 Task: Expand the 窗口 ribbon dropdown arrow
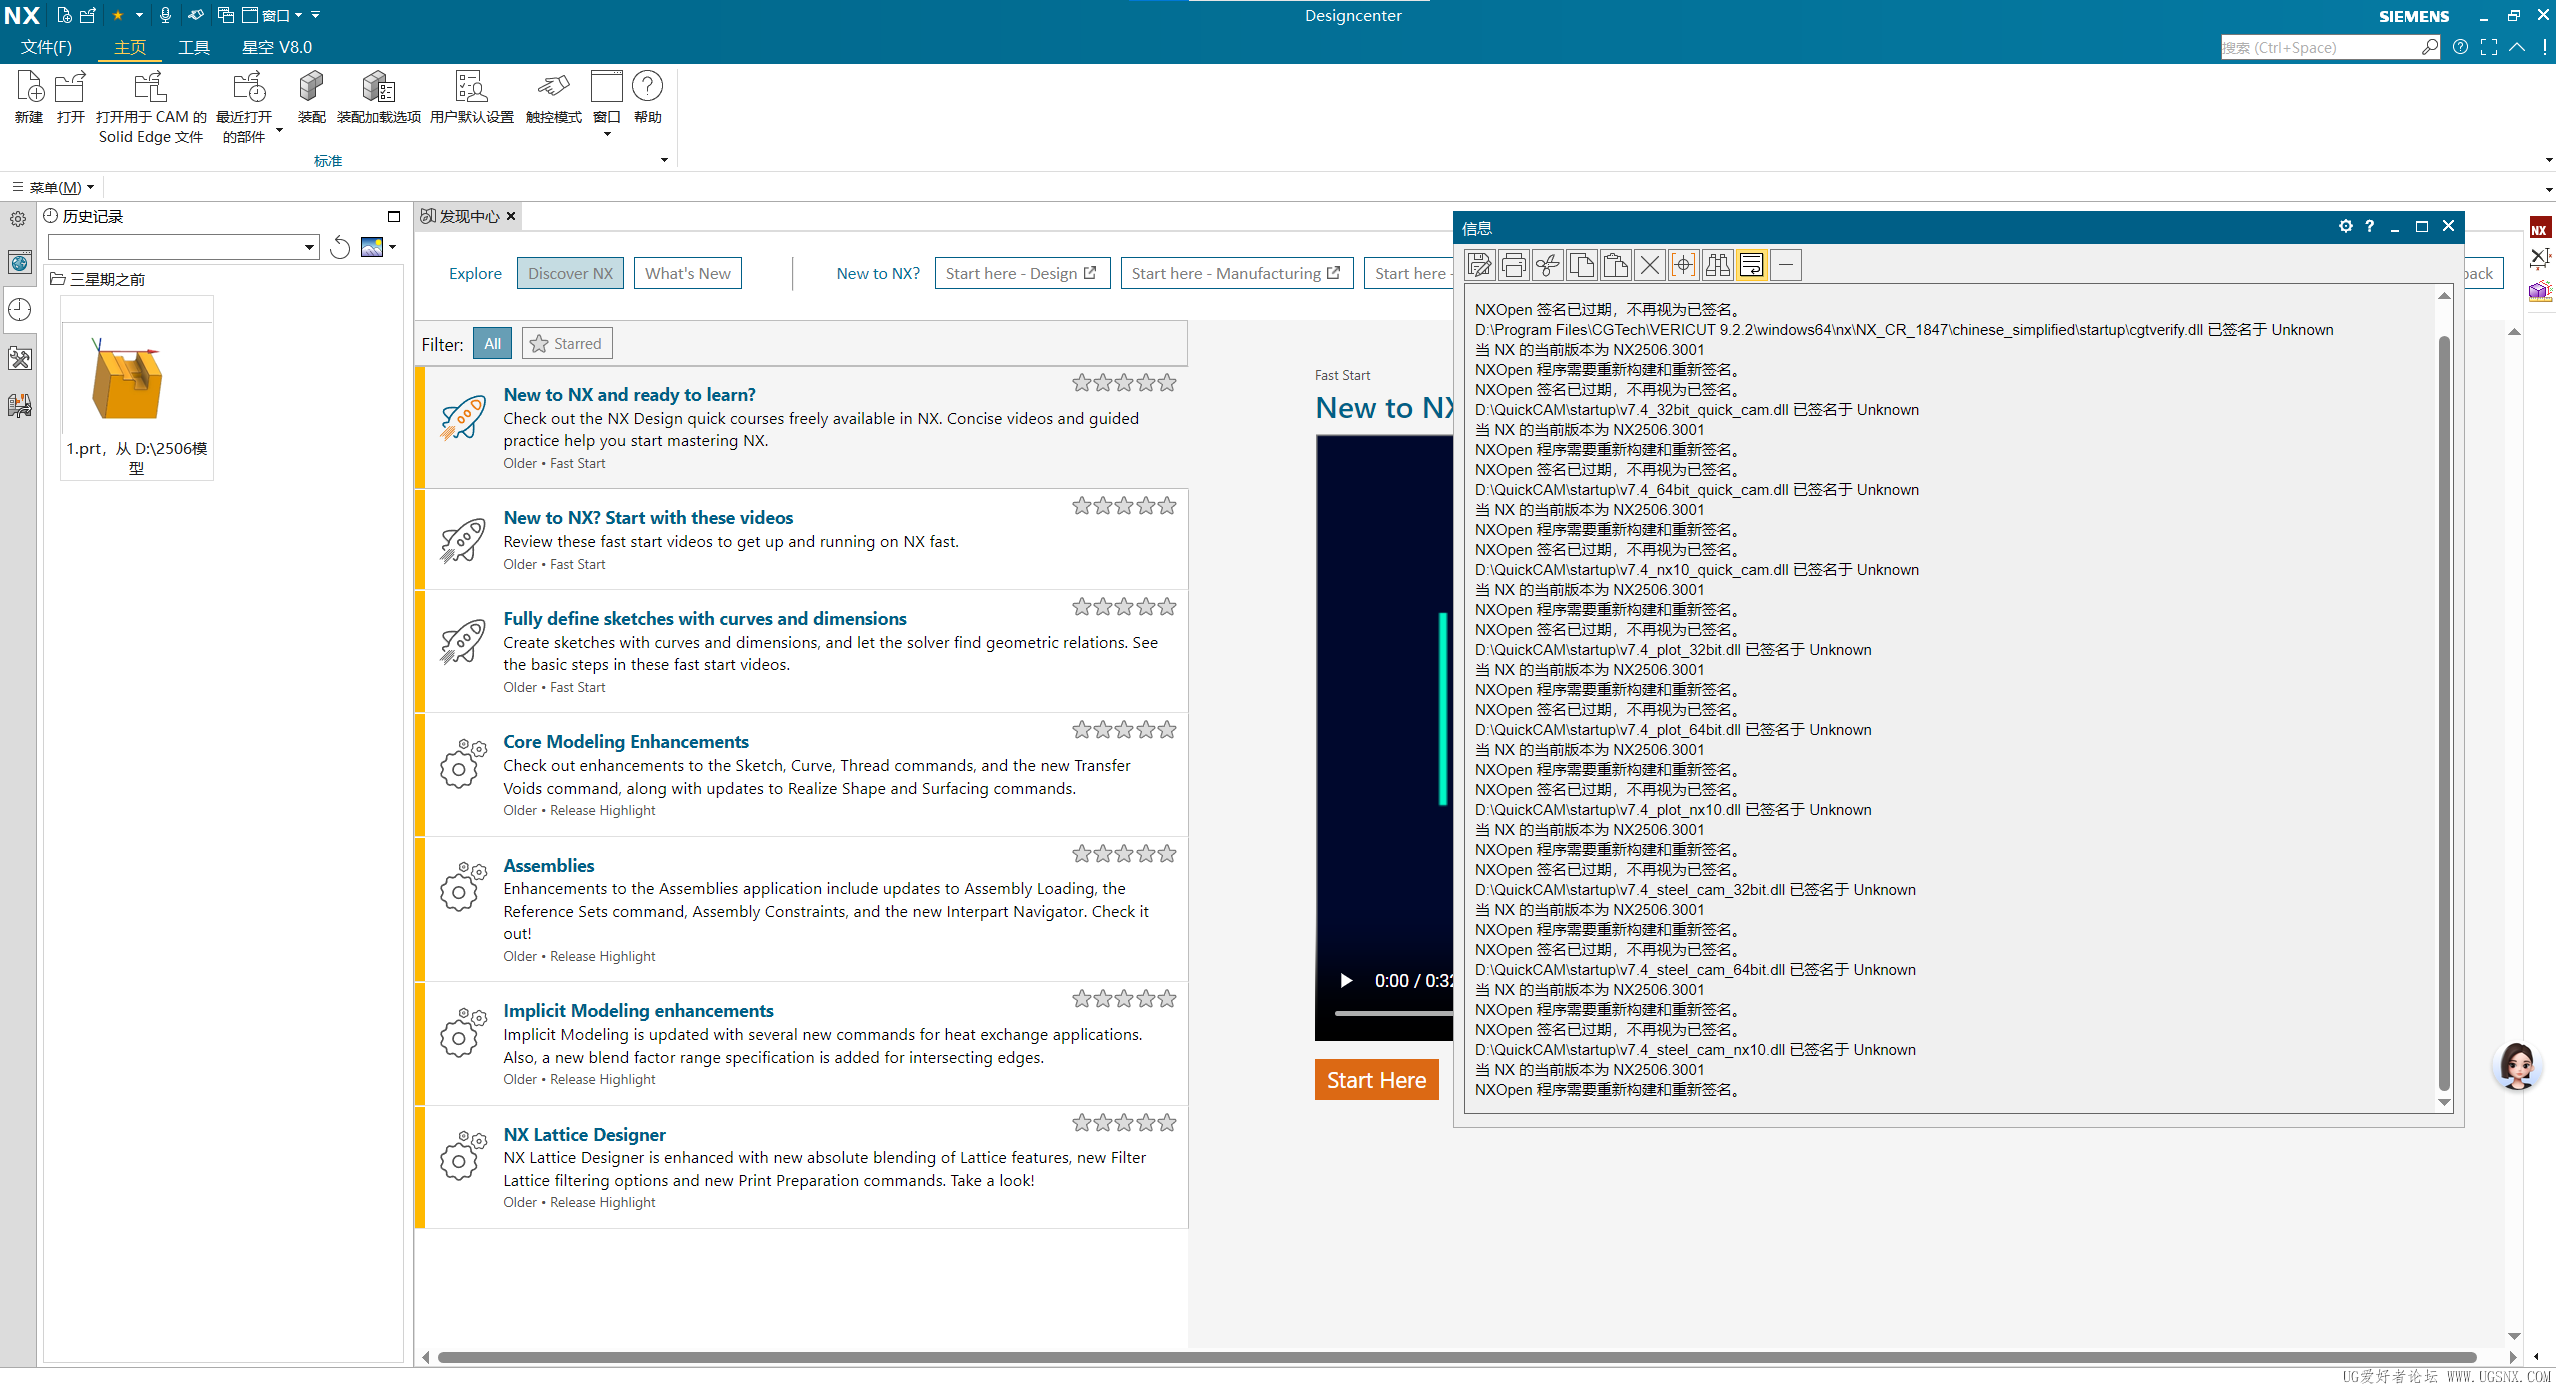(607, 134)
